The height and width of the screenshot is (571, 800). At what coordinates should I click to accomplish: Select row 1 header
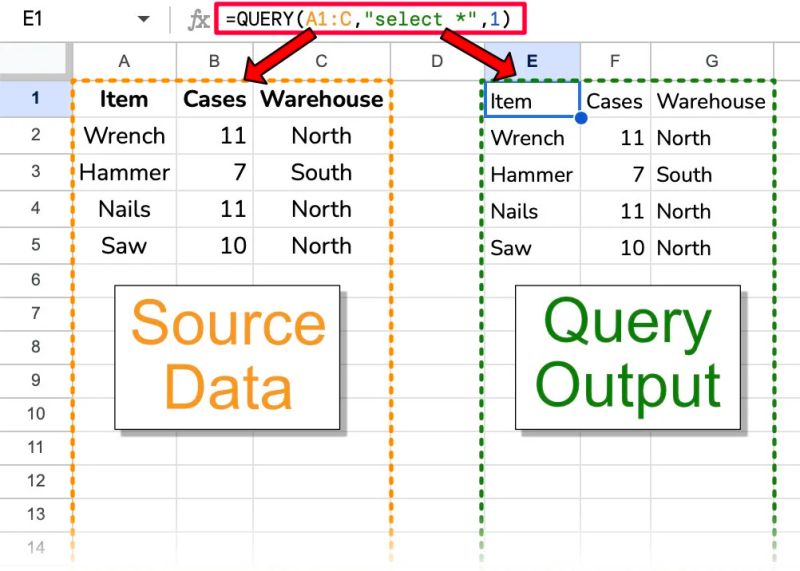pos(35,98)
